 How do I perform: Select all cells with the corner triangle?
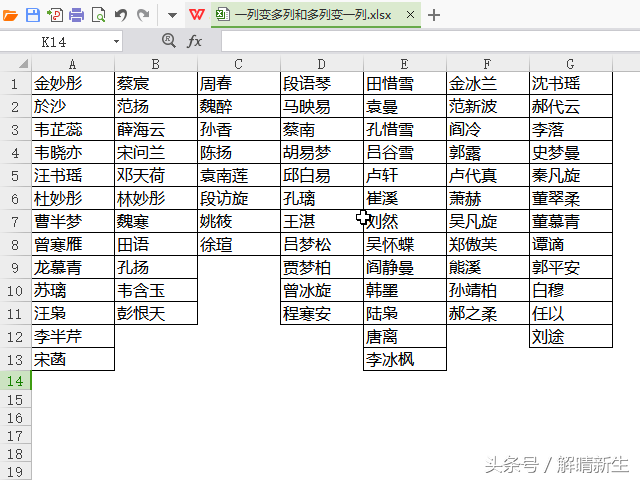point(23,64)
